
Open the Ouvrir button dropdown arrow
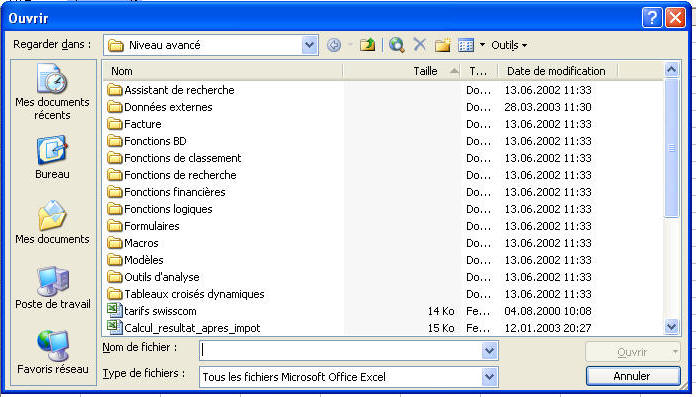click(x=675, y=352)
